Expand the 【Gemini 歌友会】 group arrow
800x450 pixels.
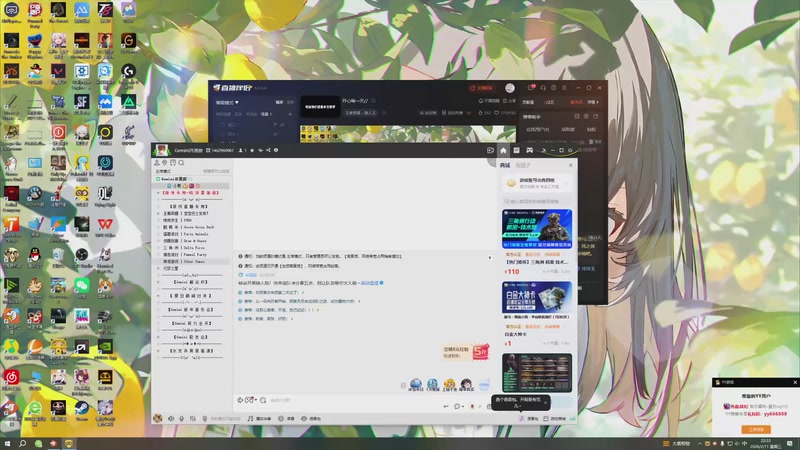[158, 337]
